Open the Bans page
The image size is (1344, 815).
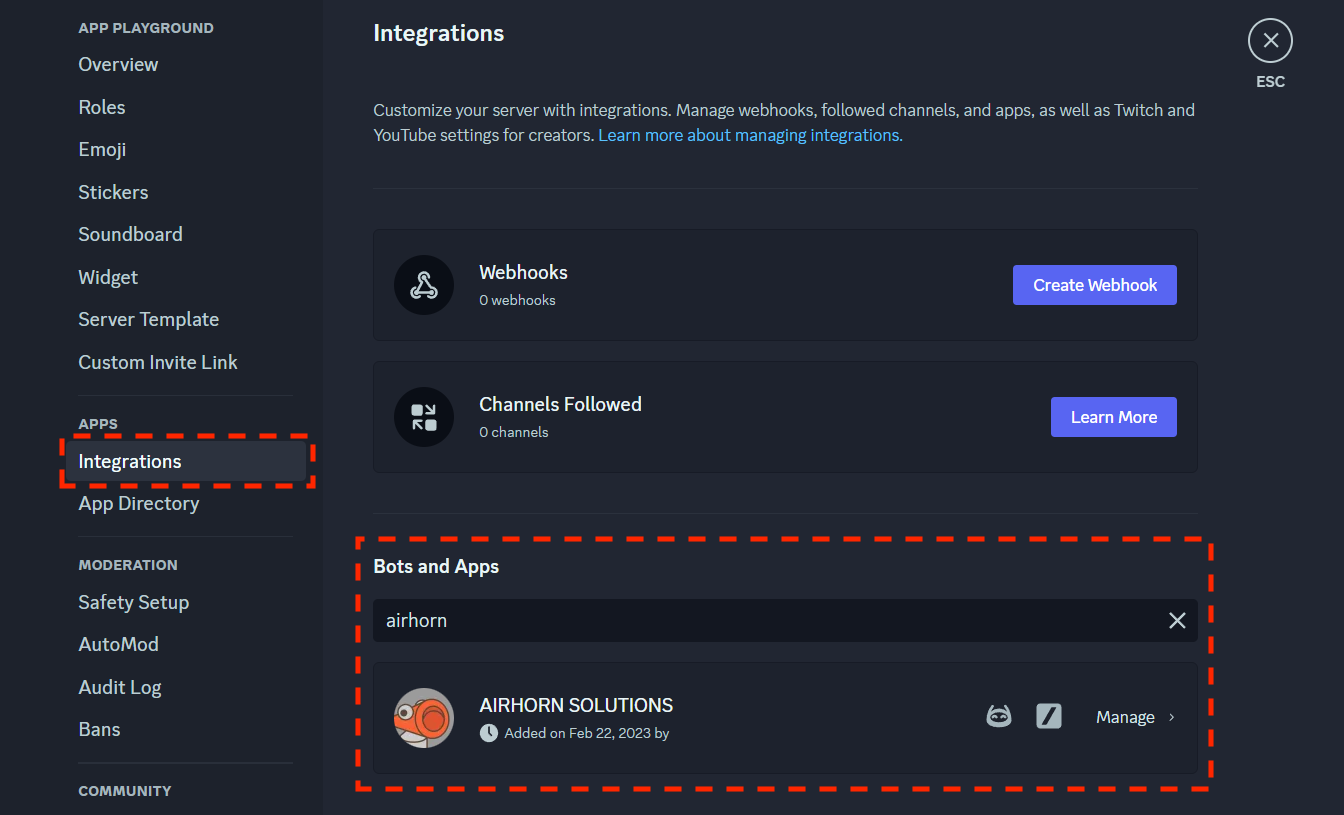pyautogui.click(x=99, y=729)
